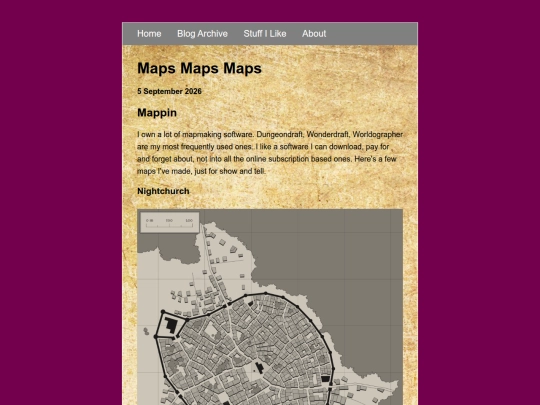Click the paragraph about mapmaking software
This screenshot has width=540, height=405.
click(x=270, y=153)
